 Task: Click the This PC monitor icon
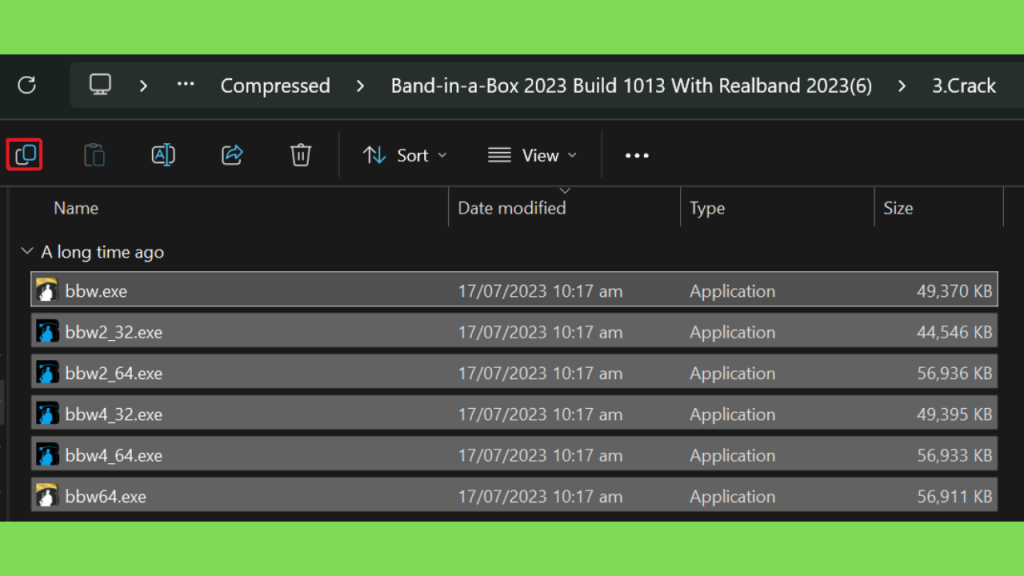coord(100,85)
